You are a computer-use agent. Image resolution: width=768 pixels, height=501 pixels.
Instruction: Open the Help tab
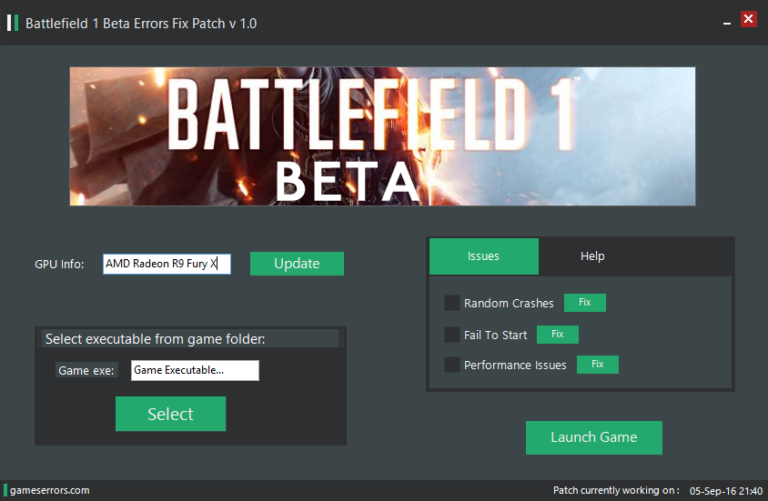click(x=592, y=256)
